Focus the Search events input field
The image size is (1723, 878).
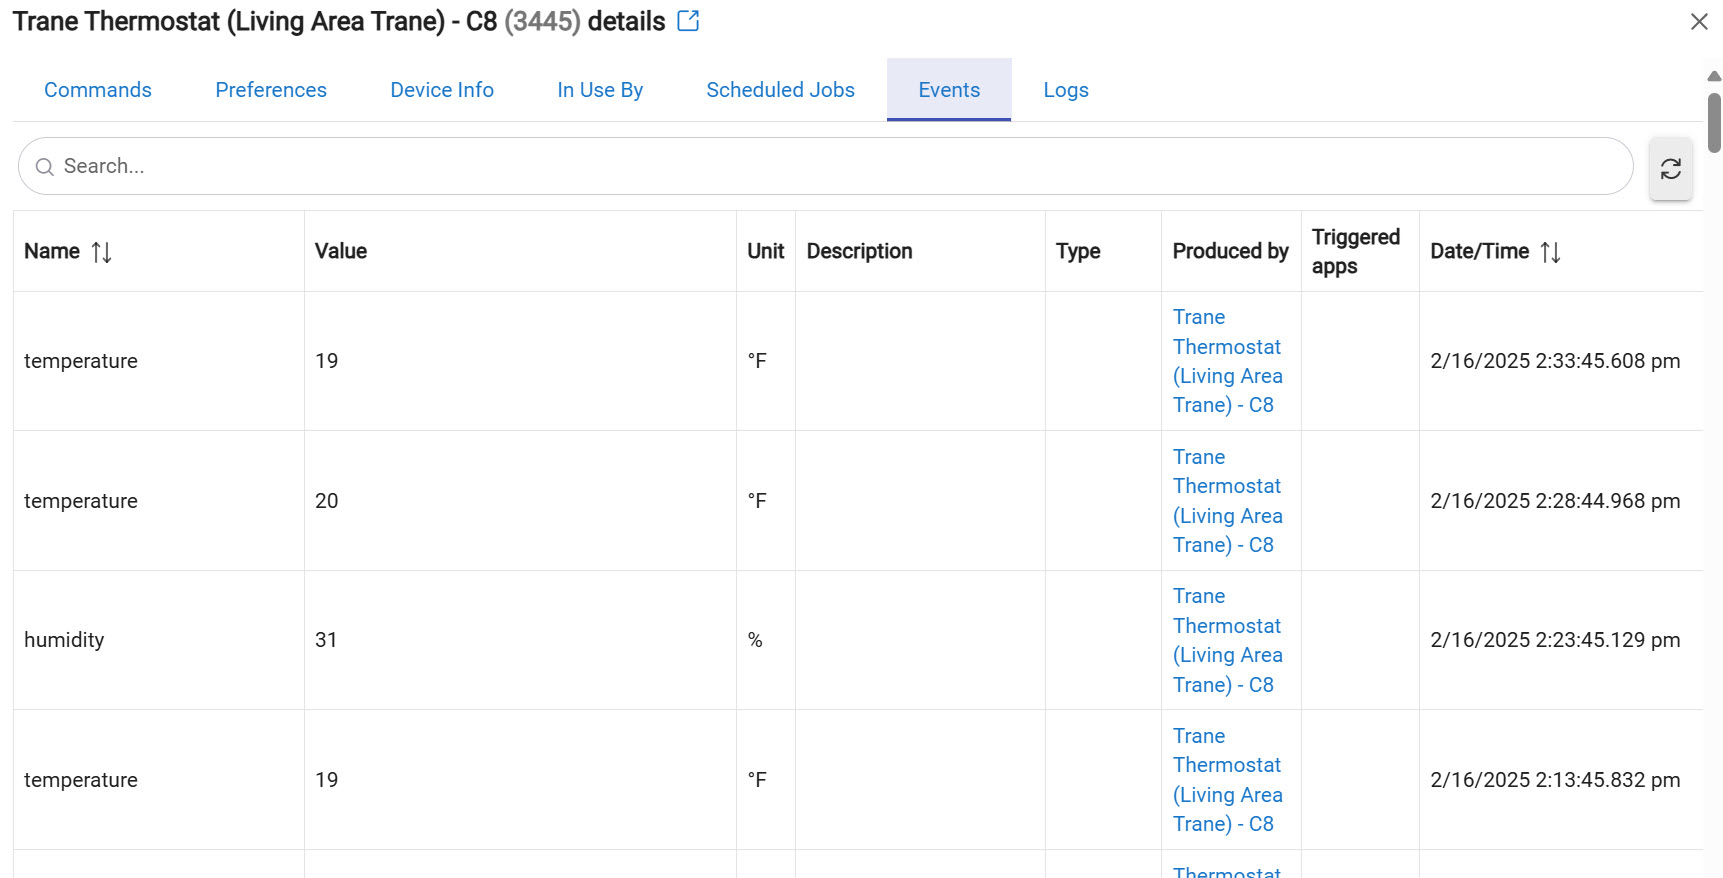tap(826, 166)
